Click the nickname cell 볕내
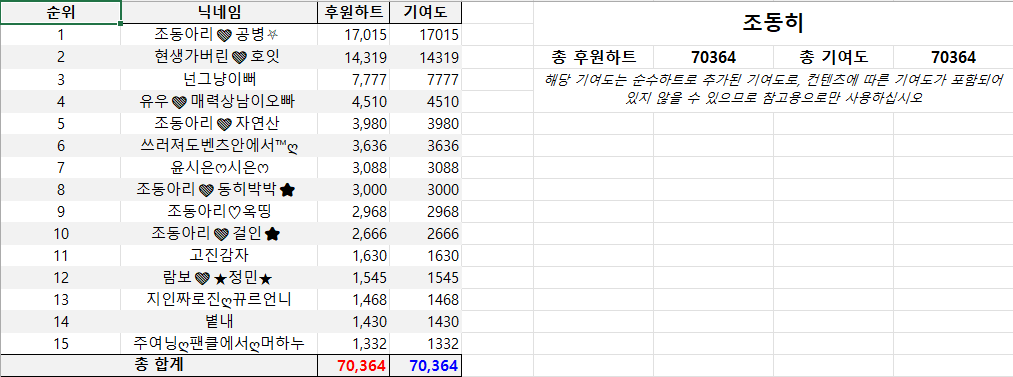Viewport: 1013px width, 377px height. (219, 321)
